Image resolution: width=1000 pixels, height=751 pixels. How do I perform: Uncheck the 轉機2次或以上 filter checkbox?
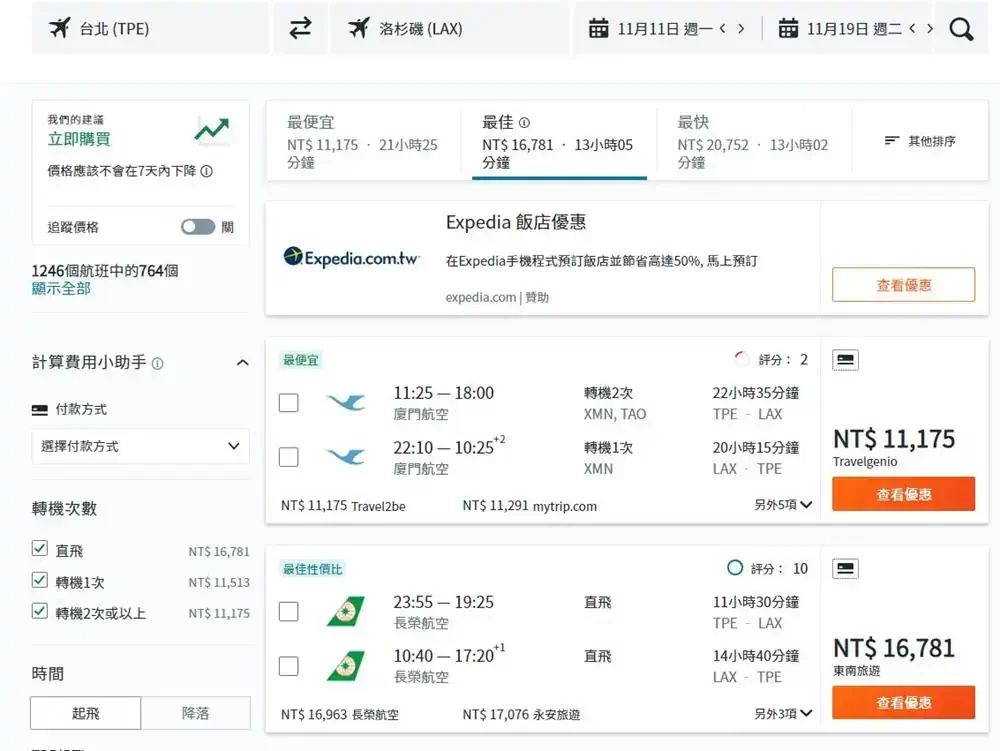pyautogui.click(x=40, y=611)
